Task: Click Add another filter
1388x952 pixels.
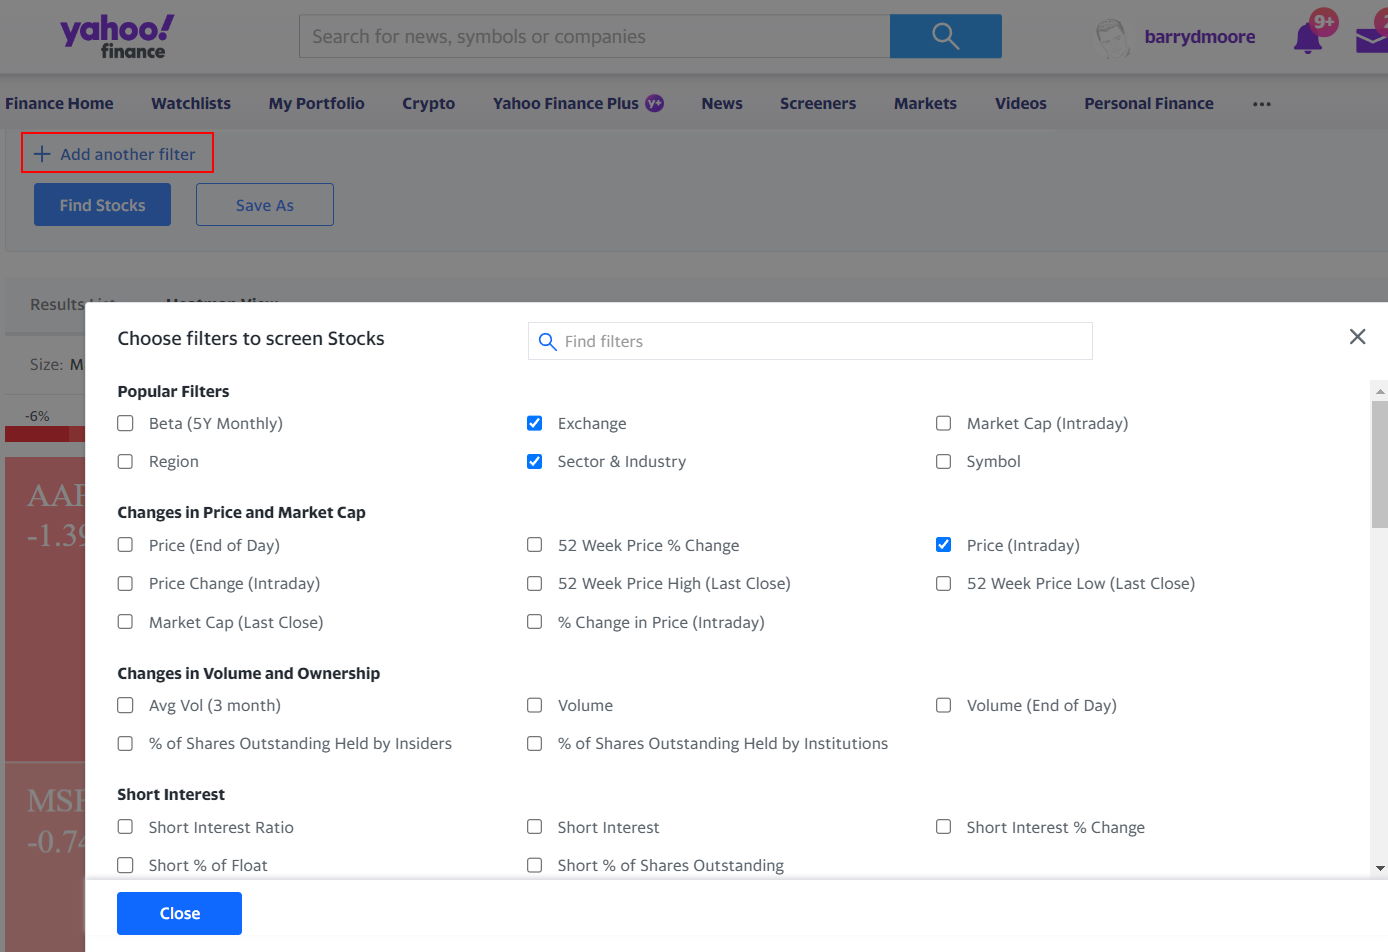Action: click(116, 154)
